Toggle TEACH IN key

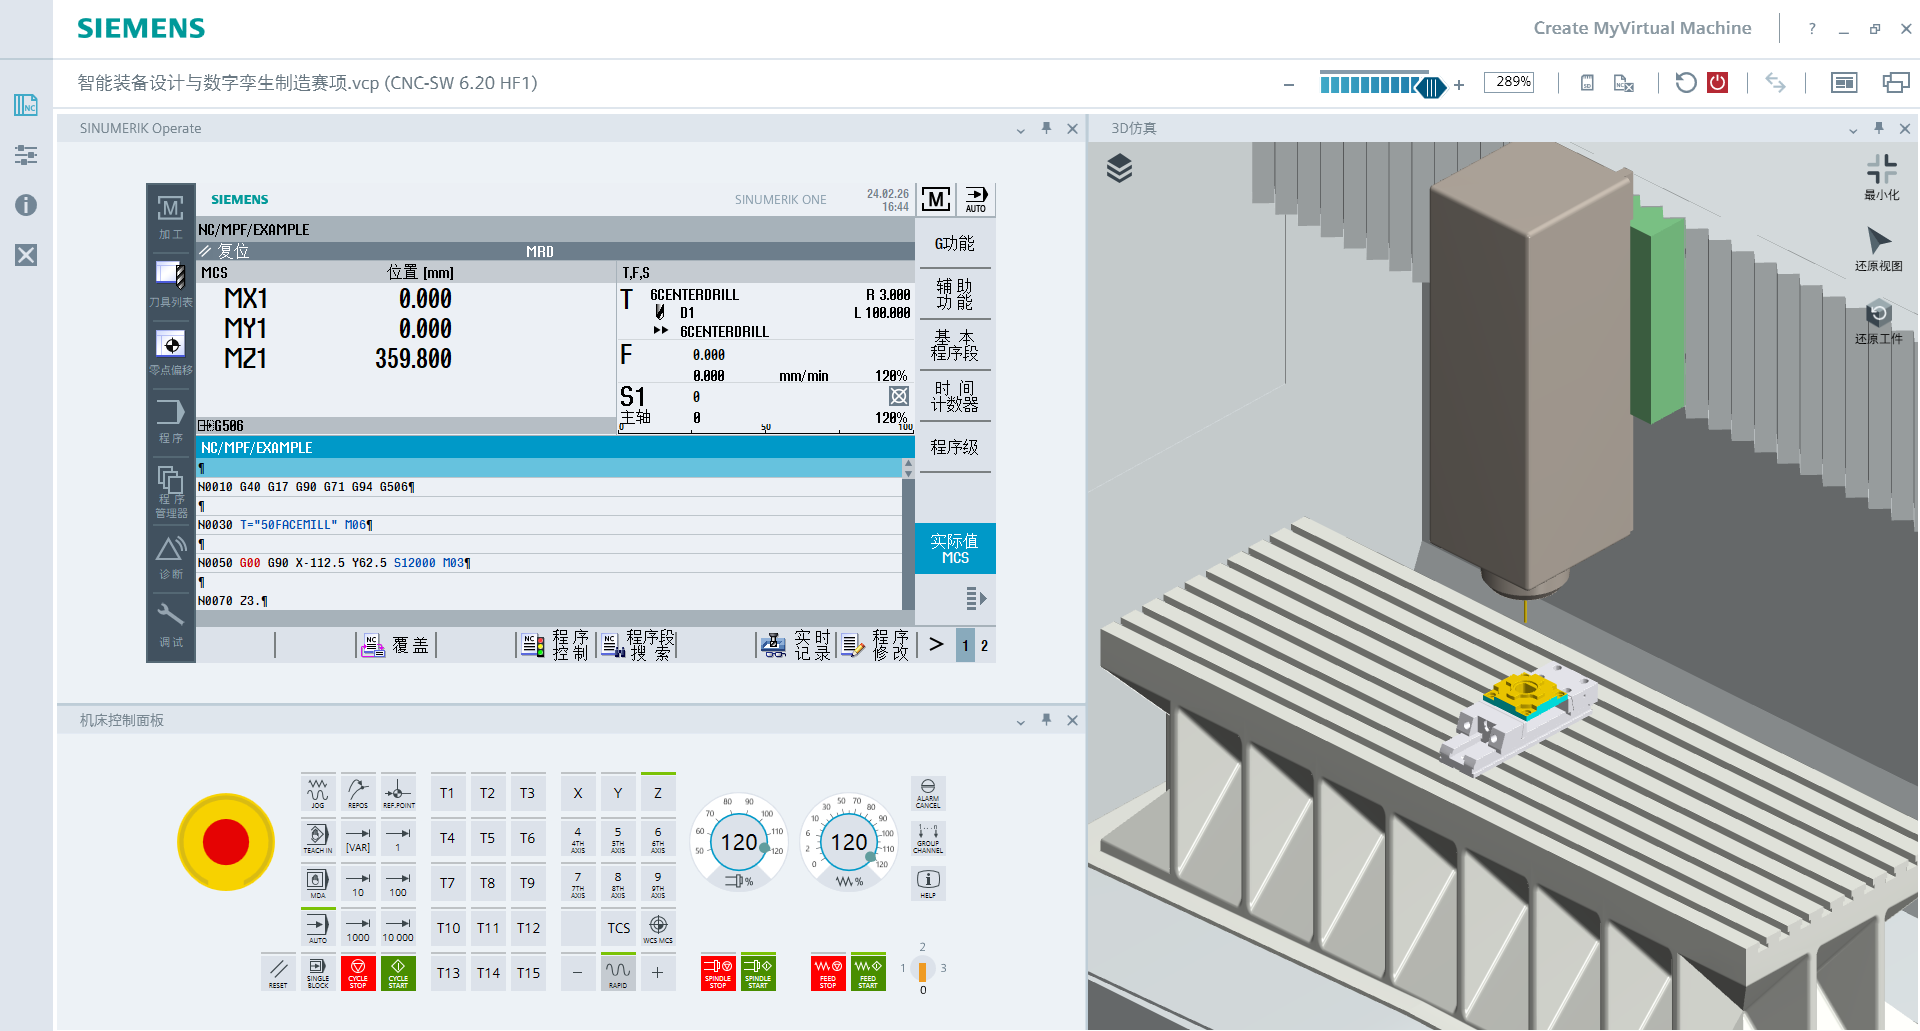(318, 838)
